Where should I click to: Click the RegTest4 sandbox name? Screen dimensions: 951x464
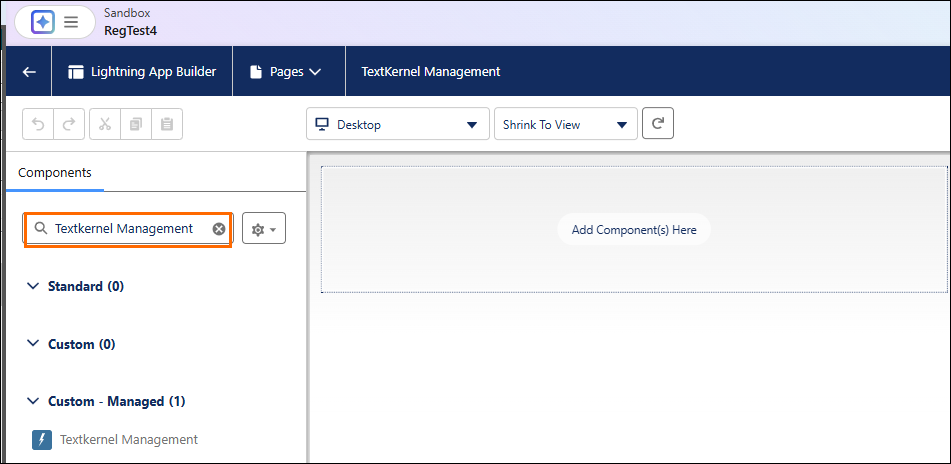pyautogui.click(x=130, y=30)
